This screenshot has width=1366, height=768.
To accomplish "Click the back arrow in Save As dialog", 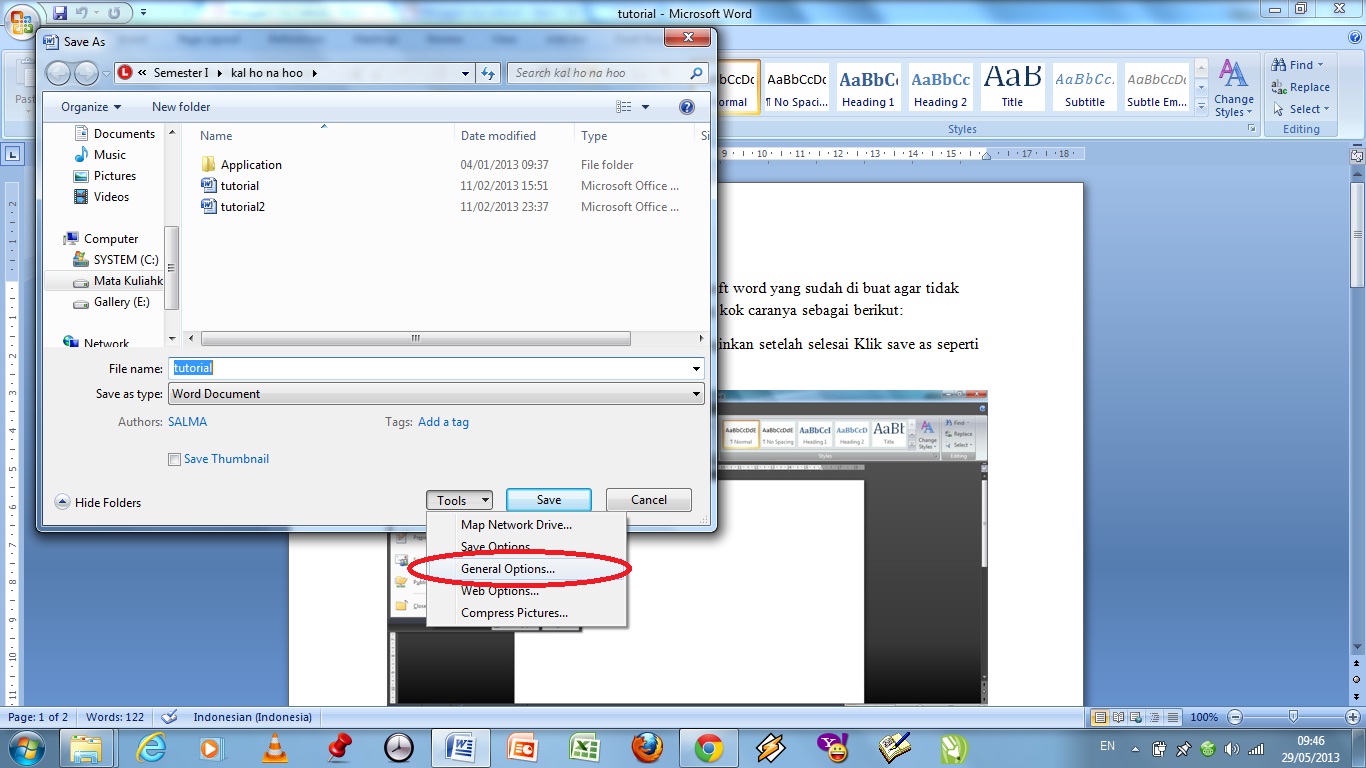I will pyautogui.click(x=59, y=73).
